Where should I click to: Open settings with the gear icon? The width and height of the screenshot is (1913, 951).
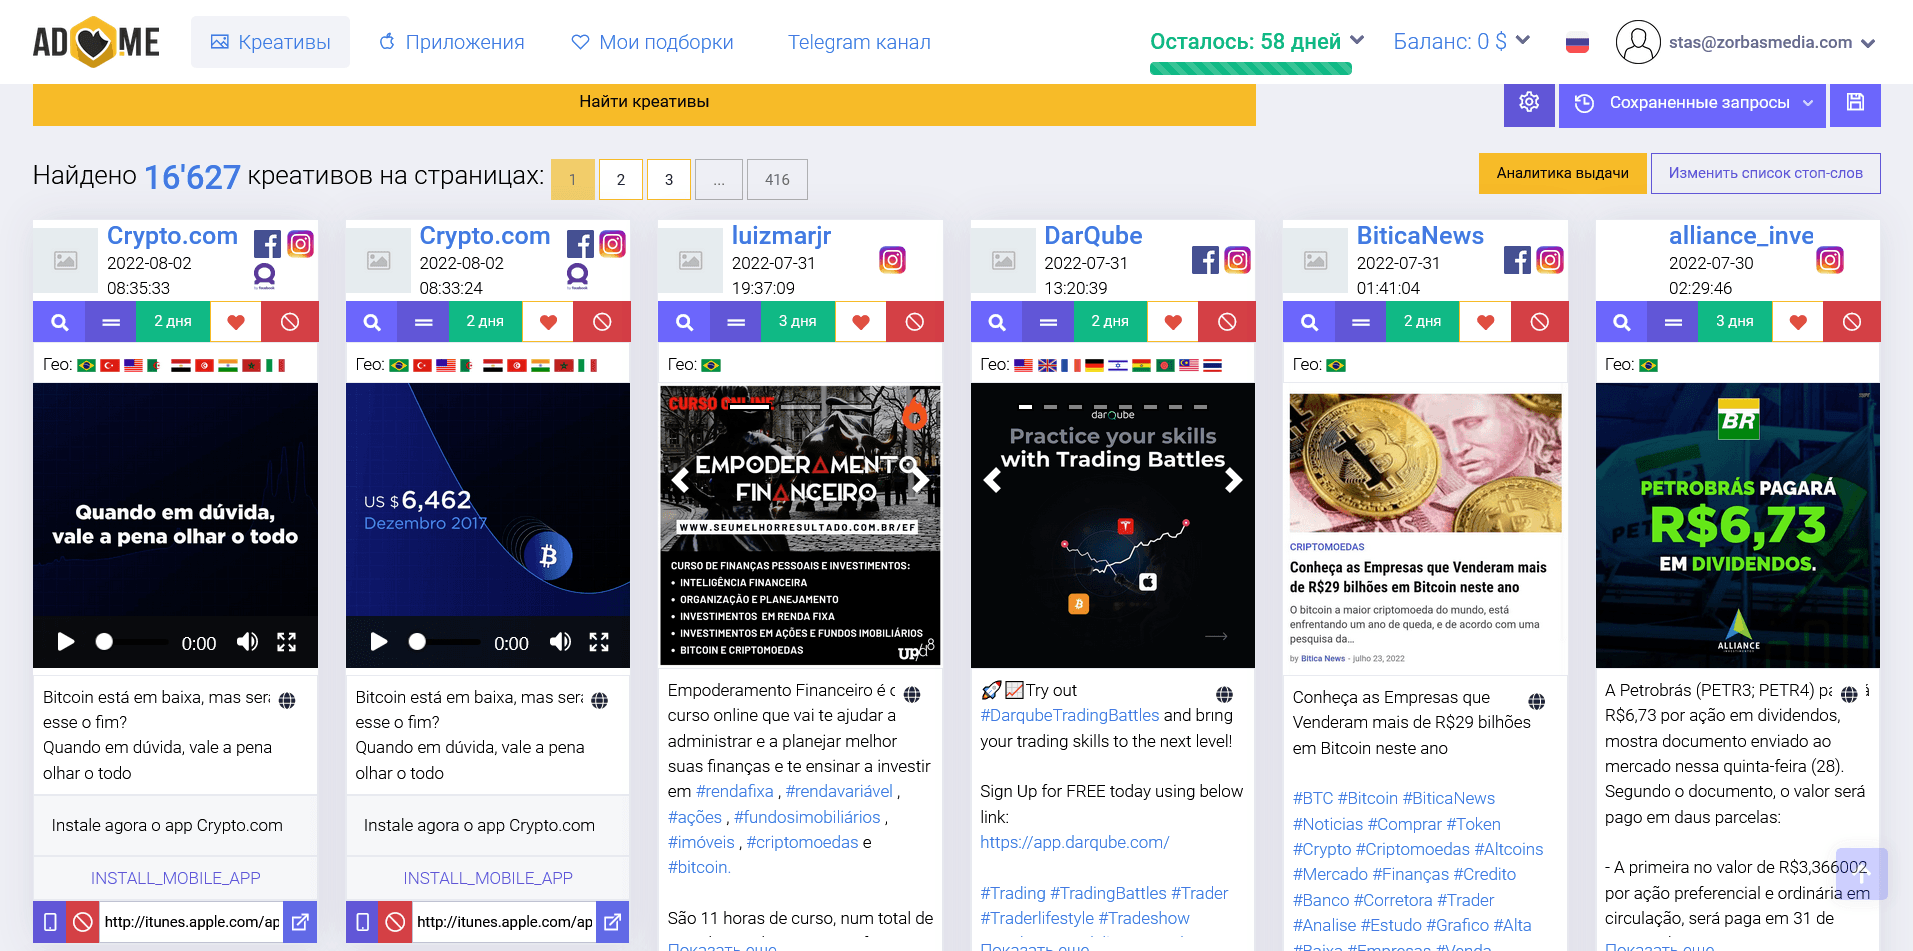pyautogui.click(x=1529, y=102)
